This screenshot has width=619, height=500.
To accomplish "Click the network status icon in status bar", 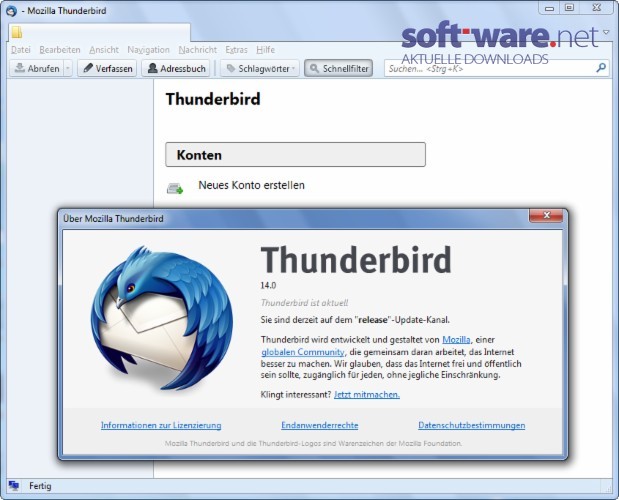I will pos(14,486).
